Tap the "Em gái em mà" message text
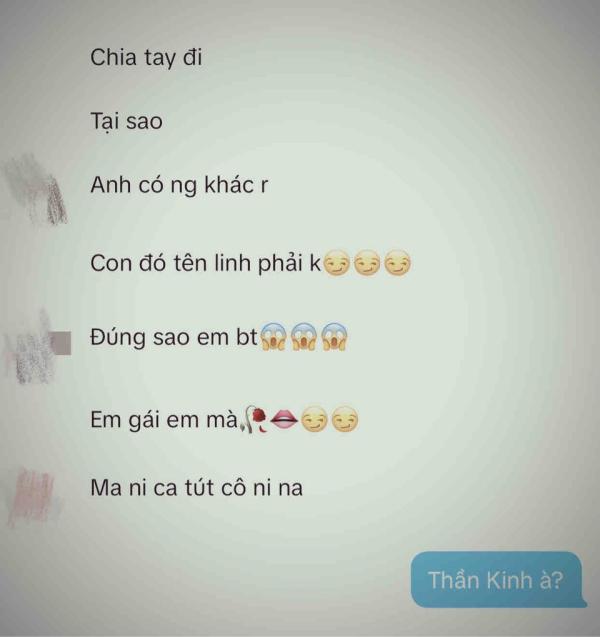This screenshot has height=637, width=600. (164, 420)
